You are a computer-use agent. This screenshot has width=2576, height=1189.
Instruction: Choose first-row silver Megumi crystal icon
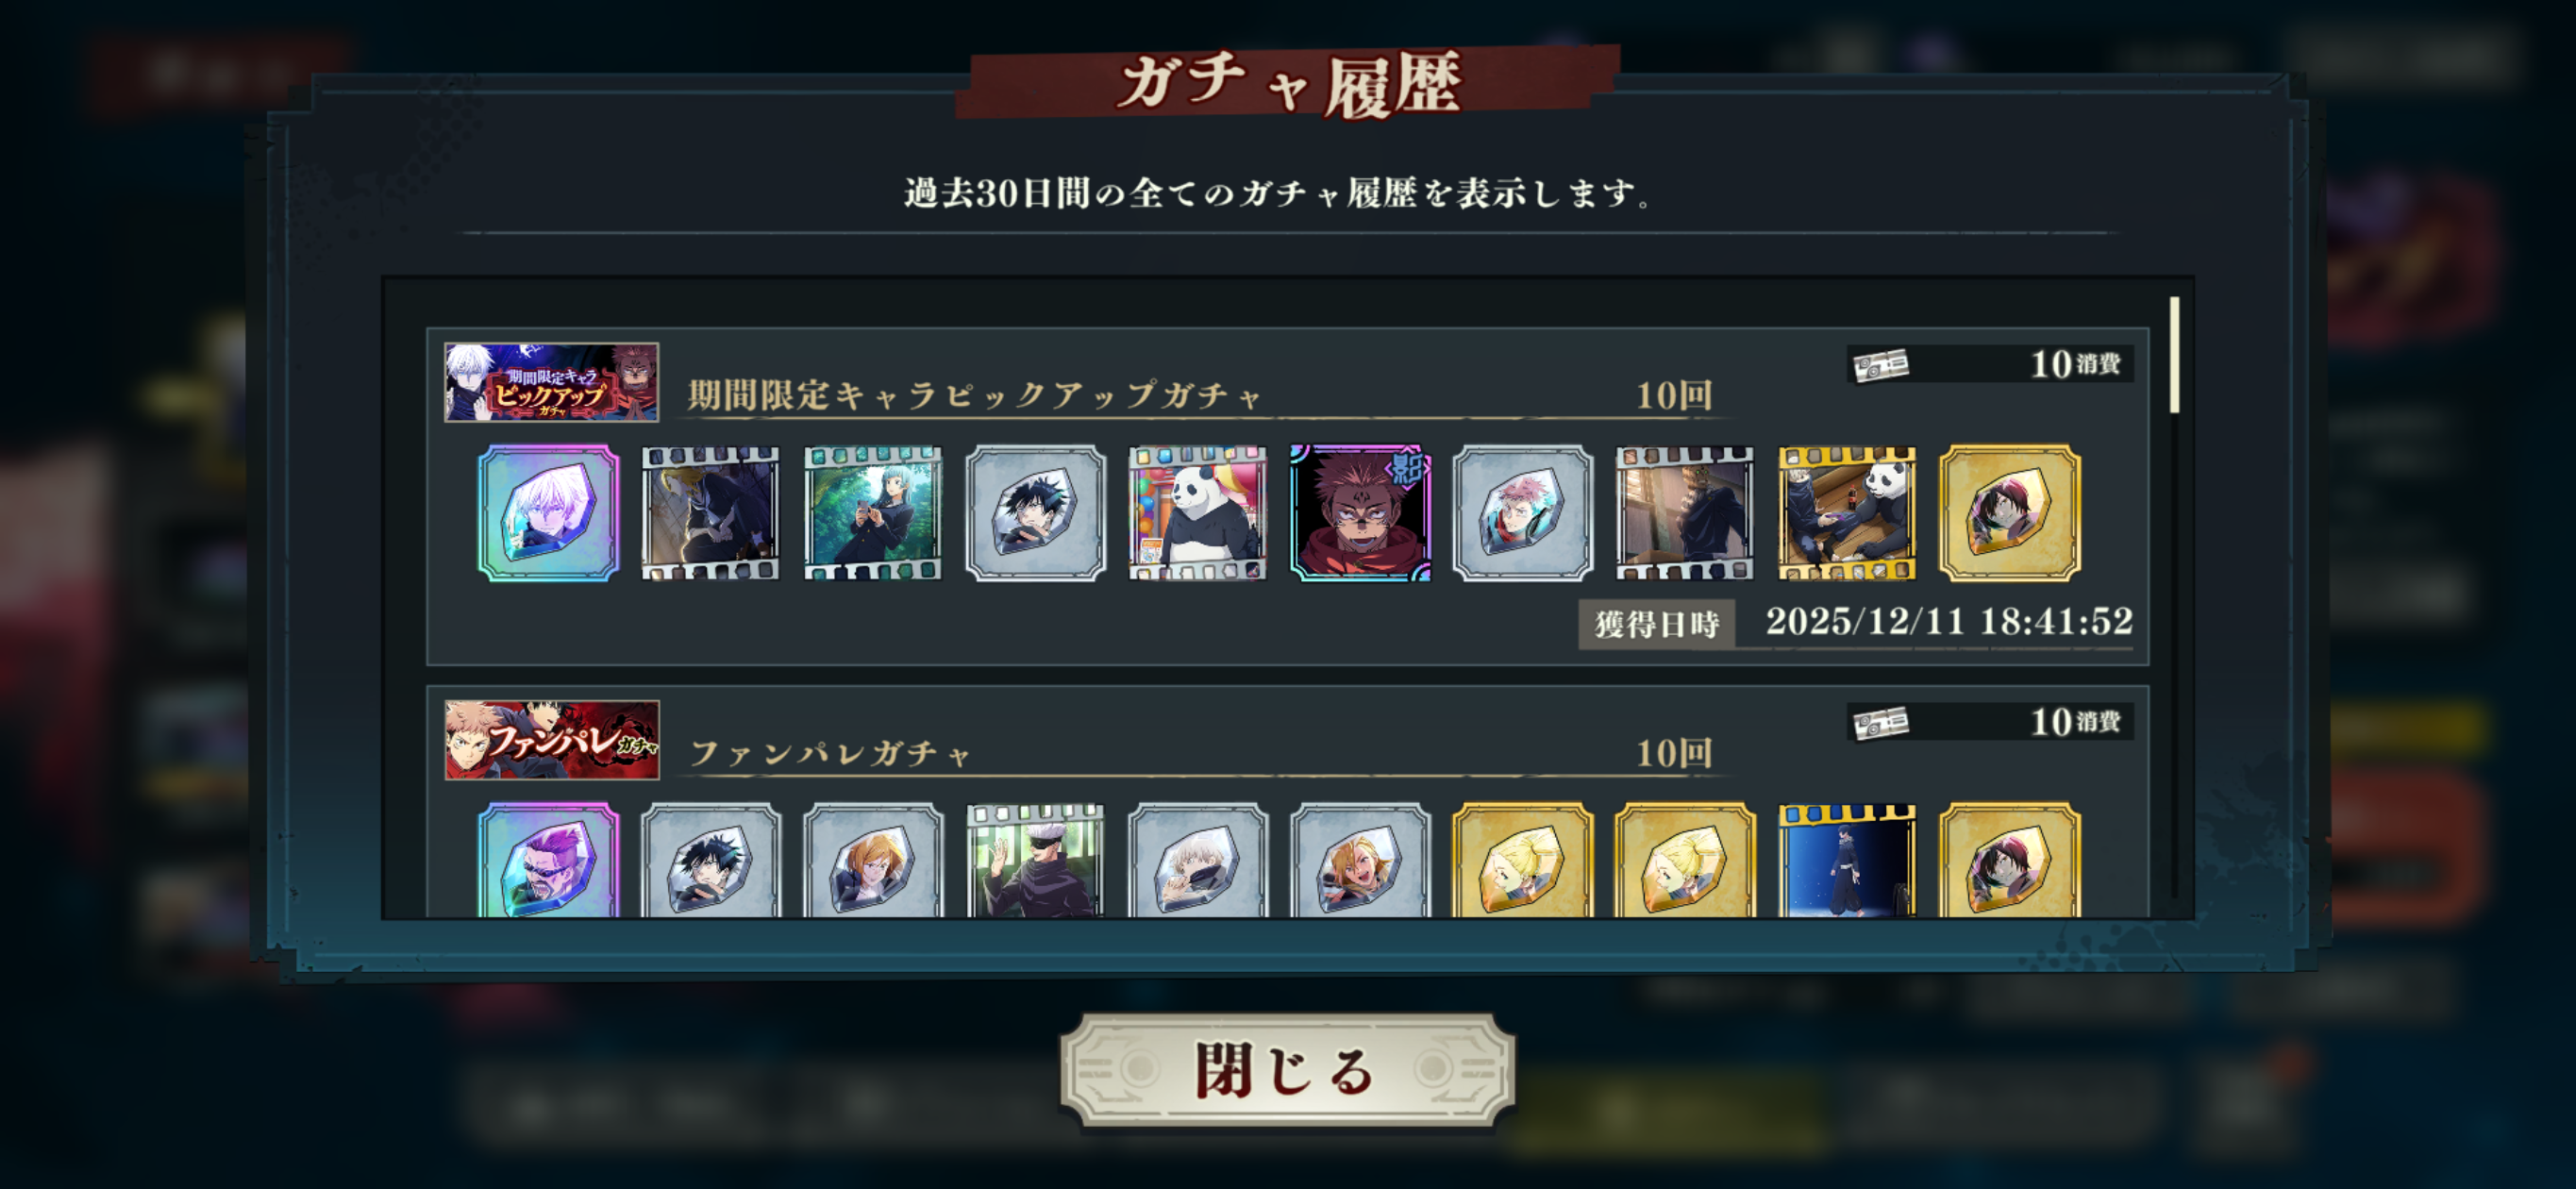[1035, 513]
